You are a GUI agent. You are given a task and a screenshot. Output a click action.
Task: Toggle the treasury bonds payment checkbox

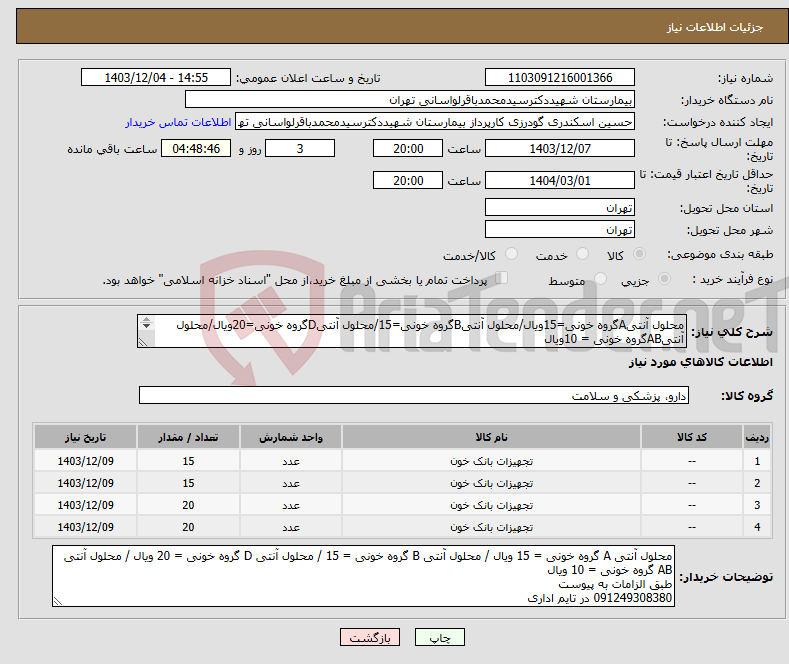click(x=501, y=278)
